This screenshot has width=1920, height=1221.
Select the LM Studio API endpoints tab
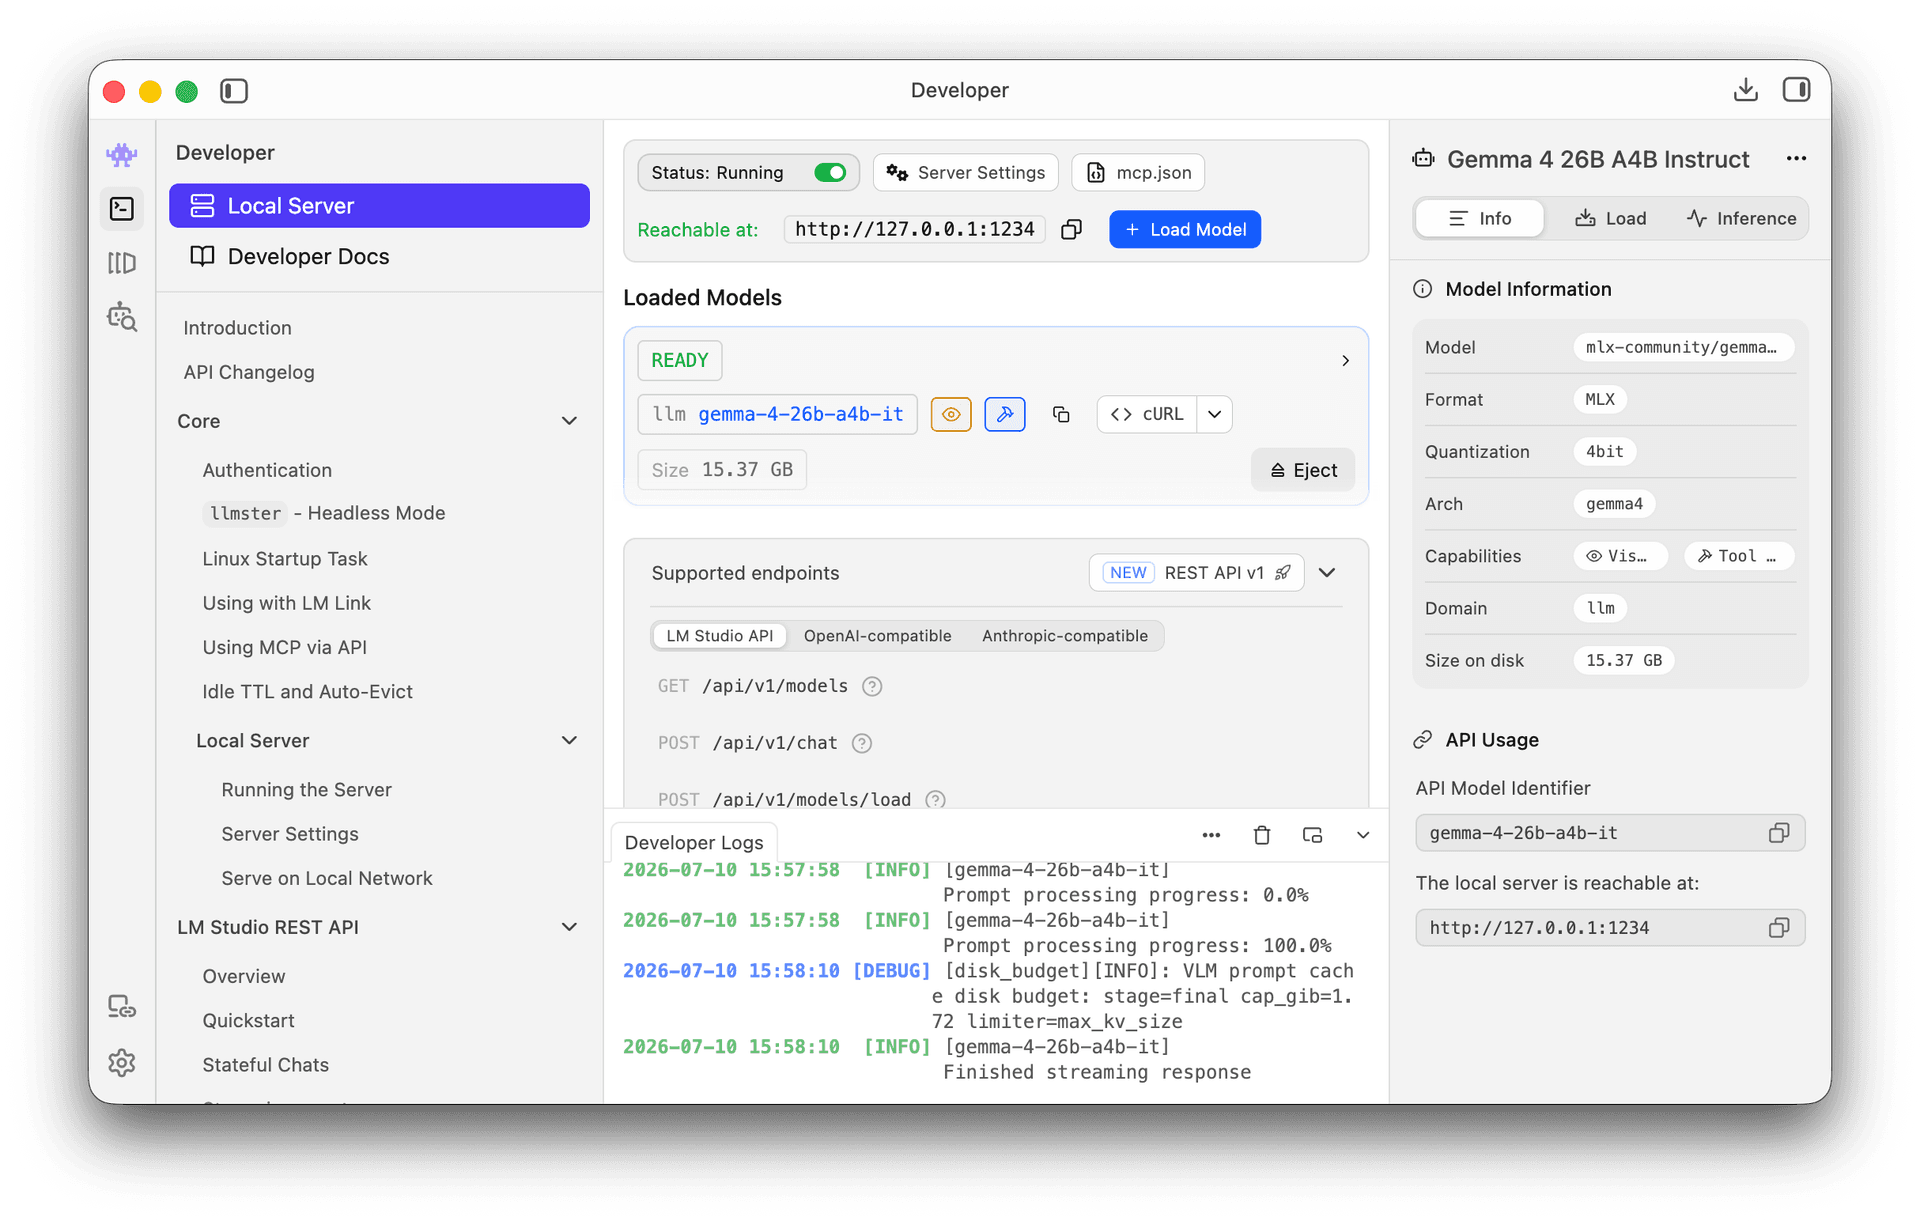click(x=719, y=636)
